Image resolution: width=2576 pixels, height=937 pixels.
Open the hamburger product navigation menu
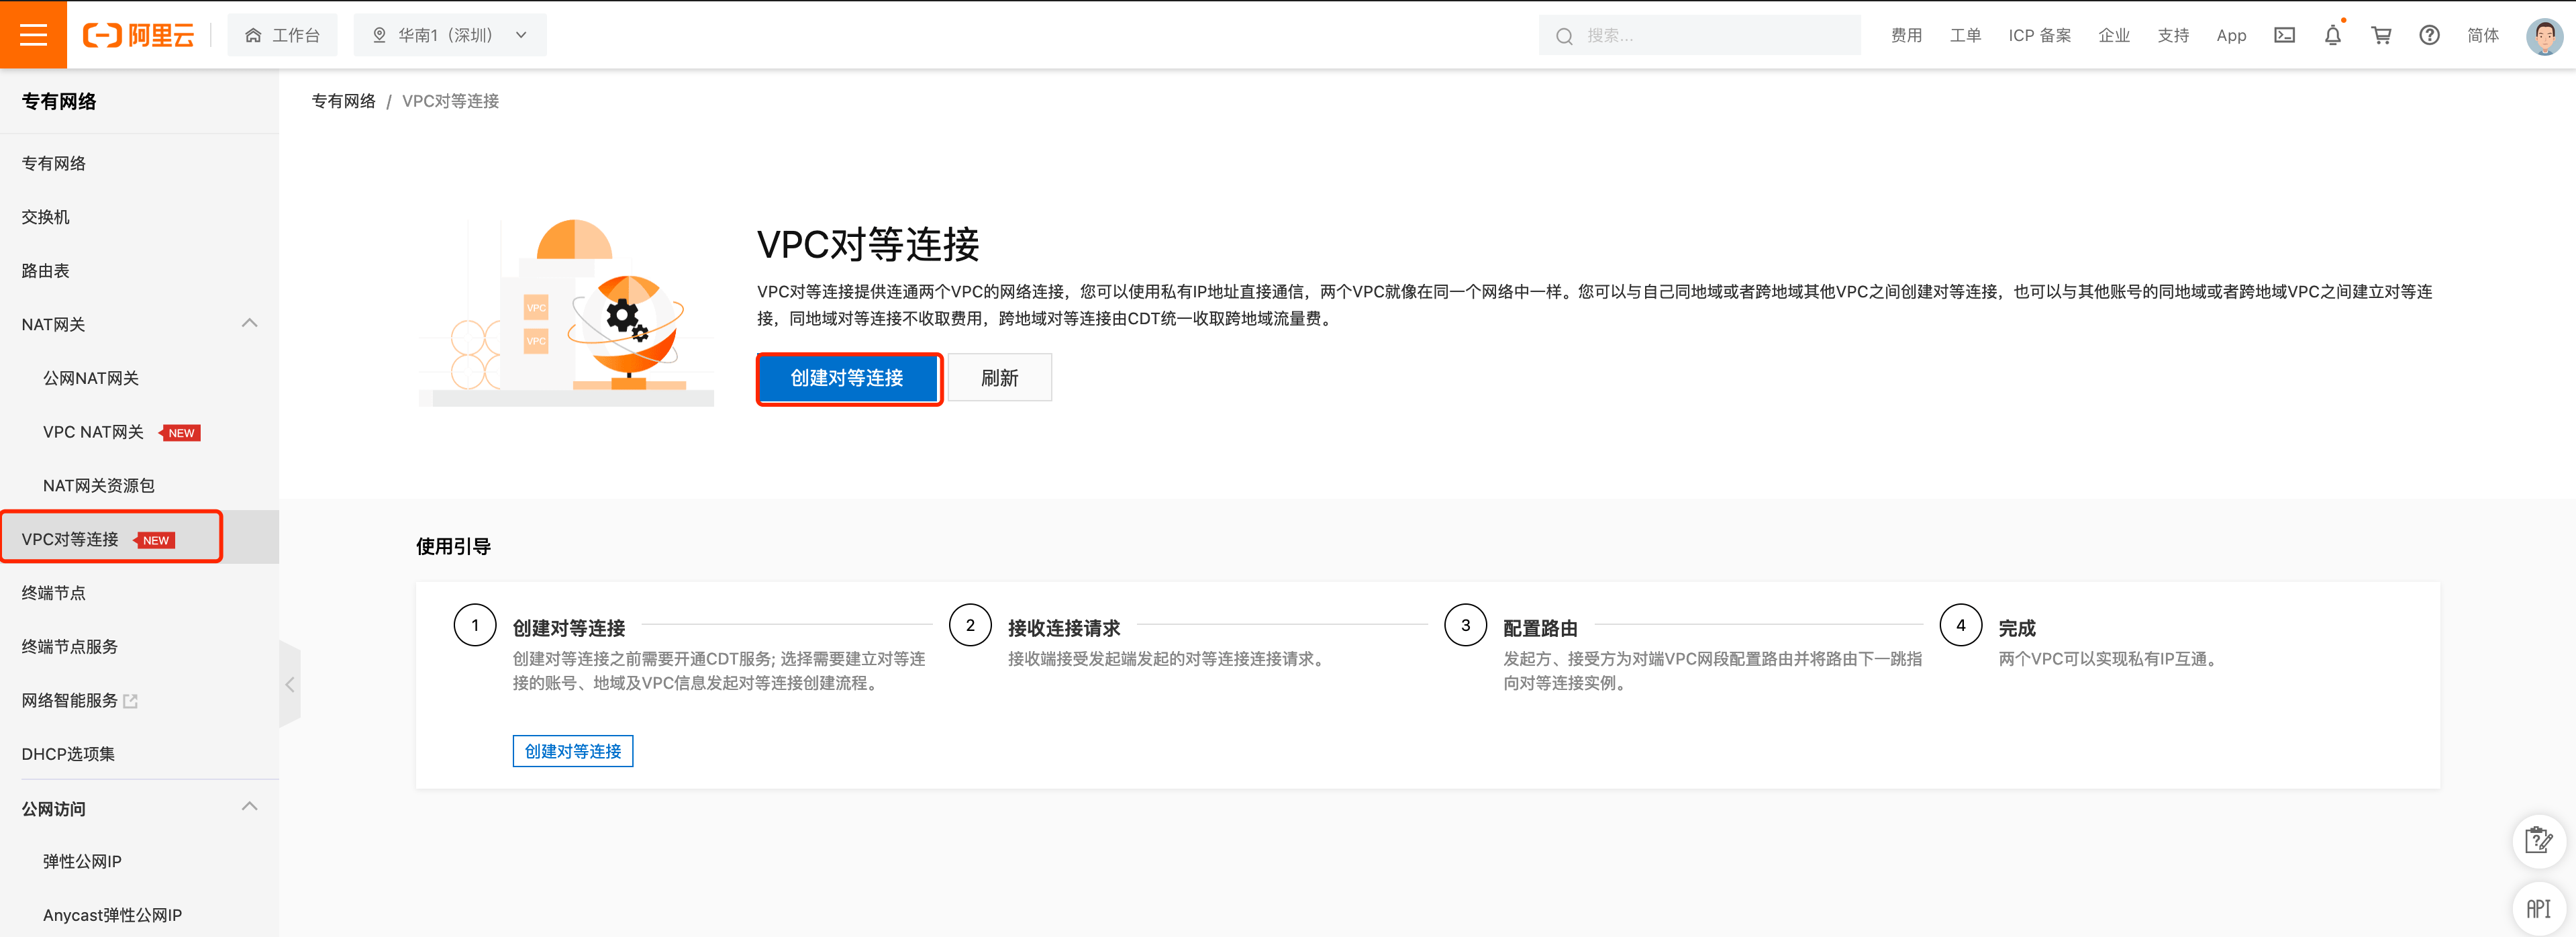pos(33,34)
